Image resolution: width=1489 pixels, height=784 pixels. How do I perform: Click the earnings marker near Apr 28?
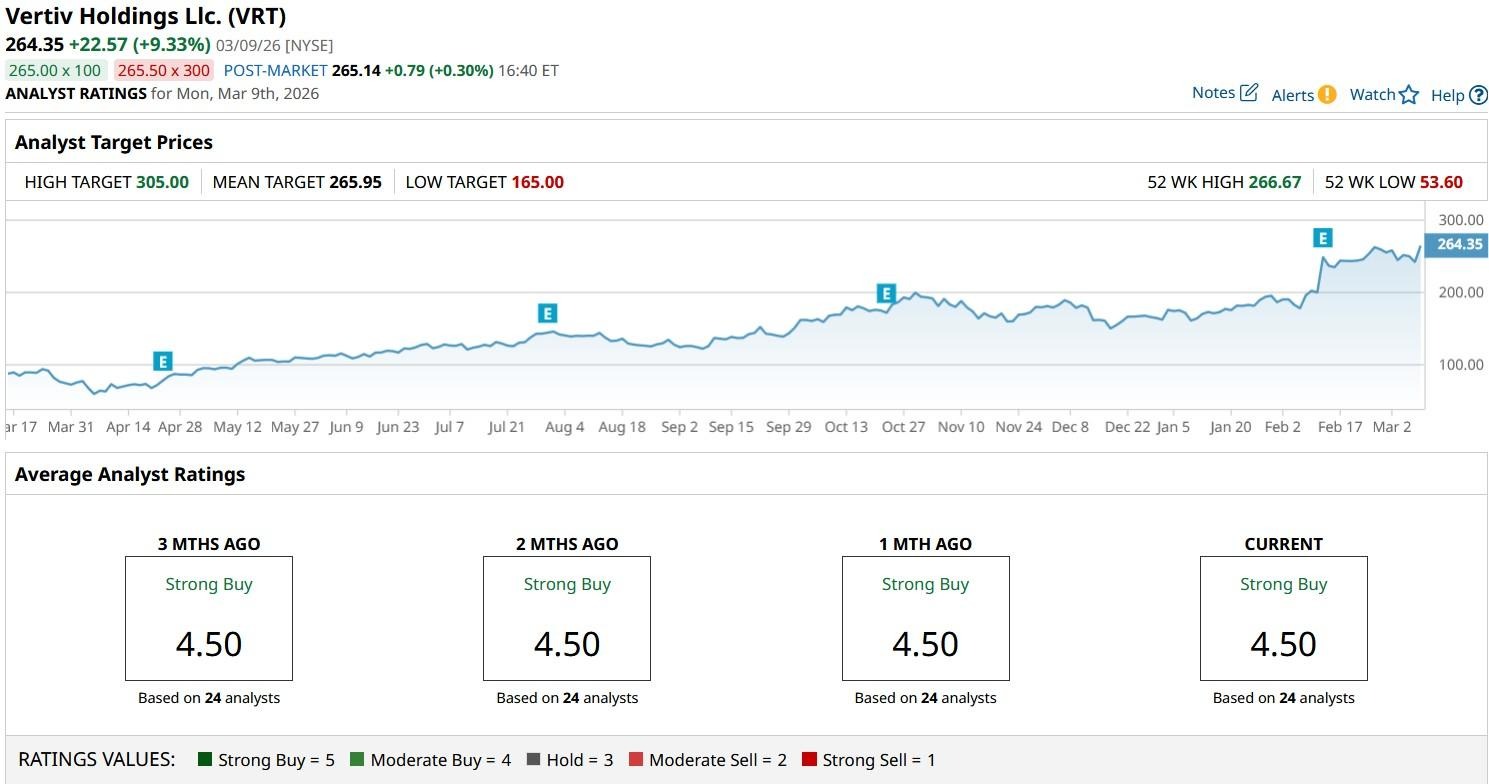coord(163,361)
